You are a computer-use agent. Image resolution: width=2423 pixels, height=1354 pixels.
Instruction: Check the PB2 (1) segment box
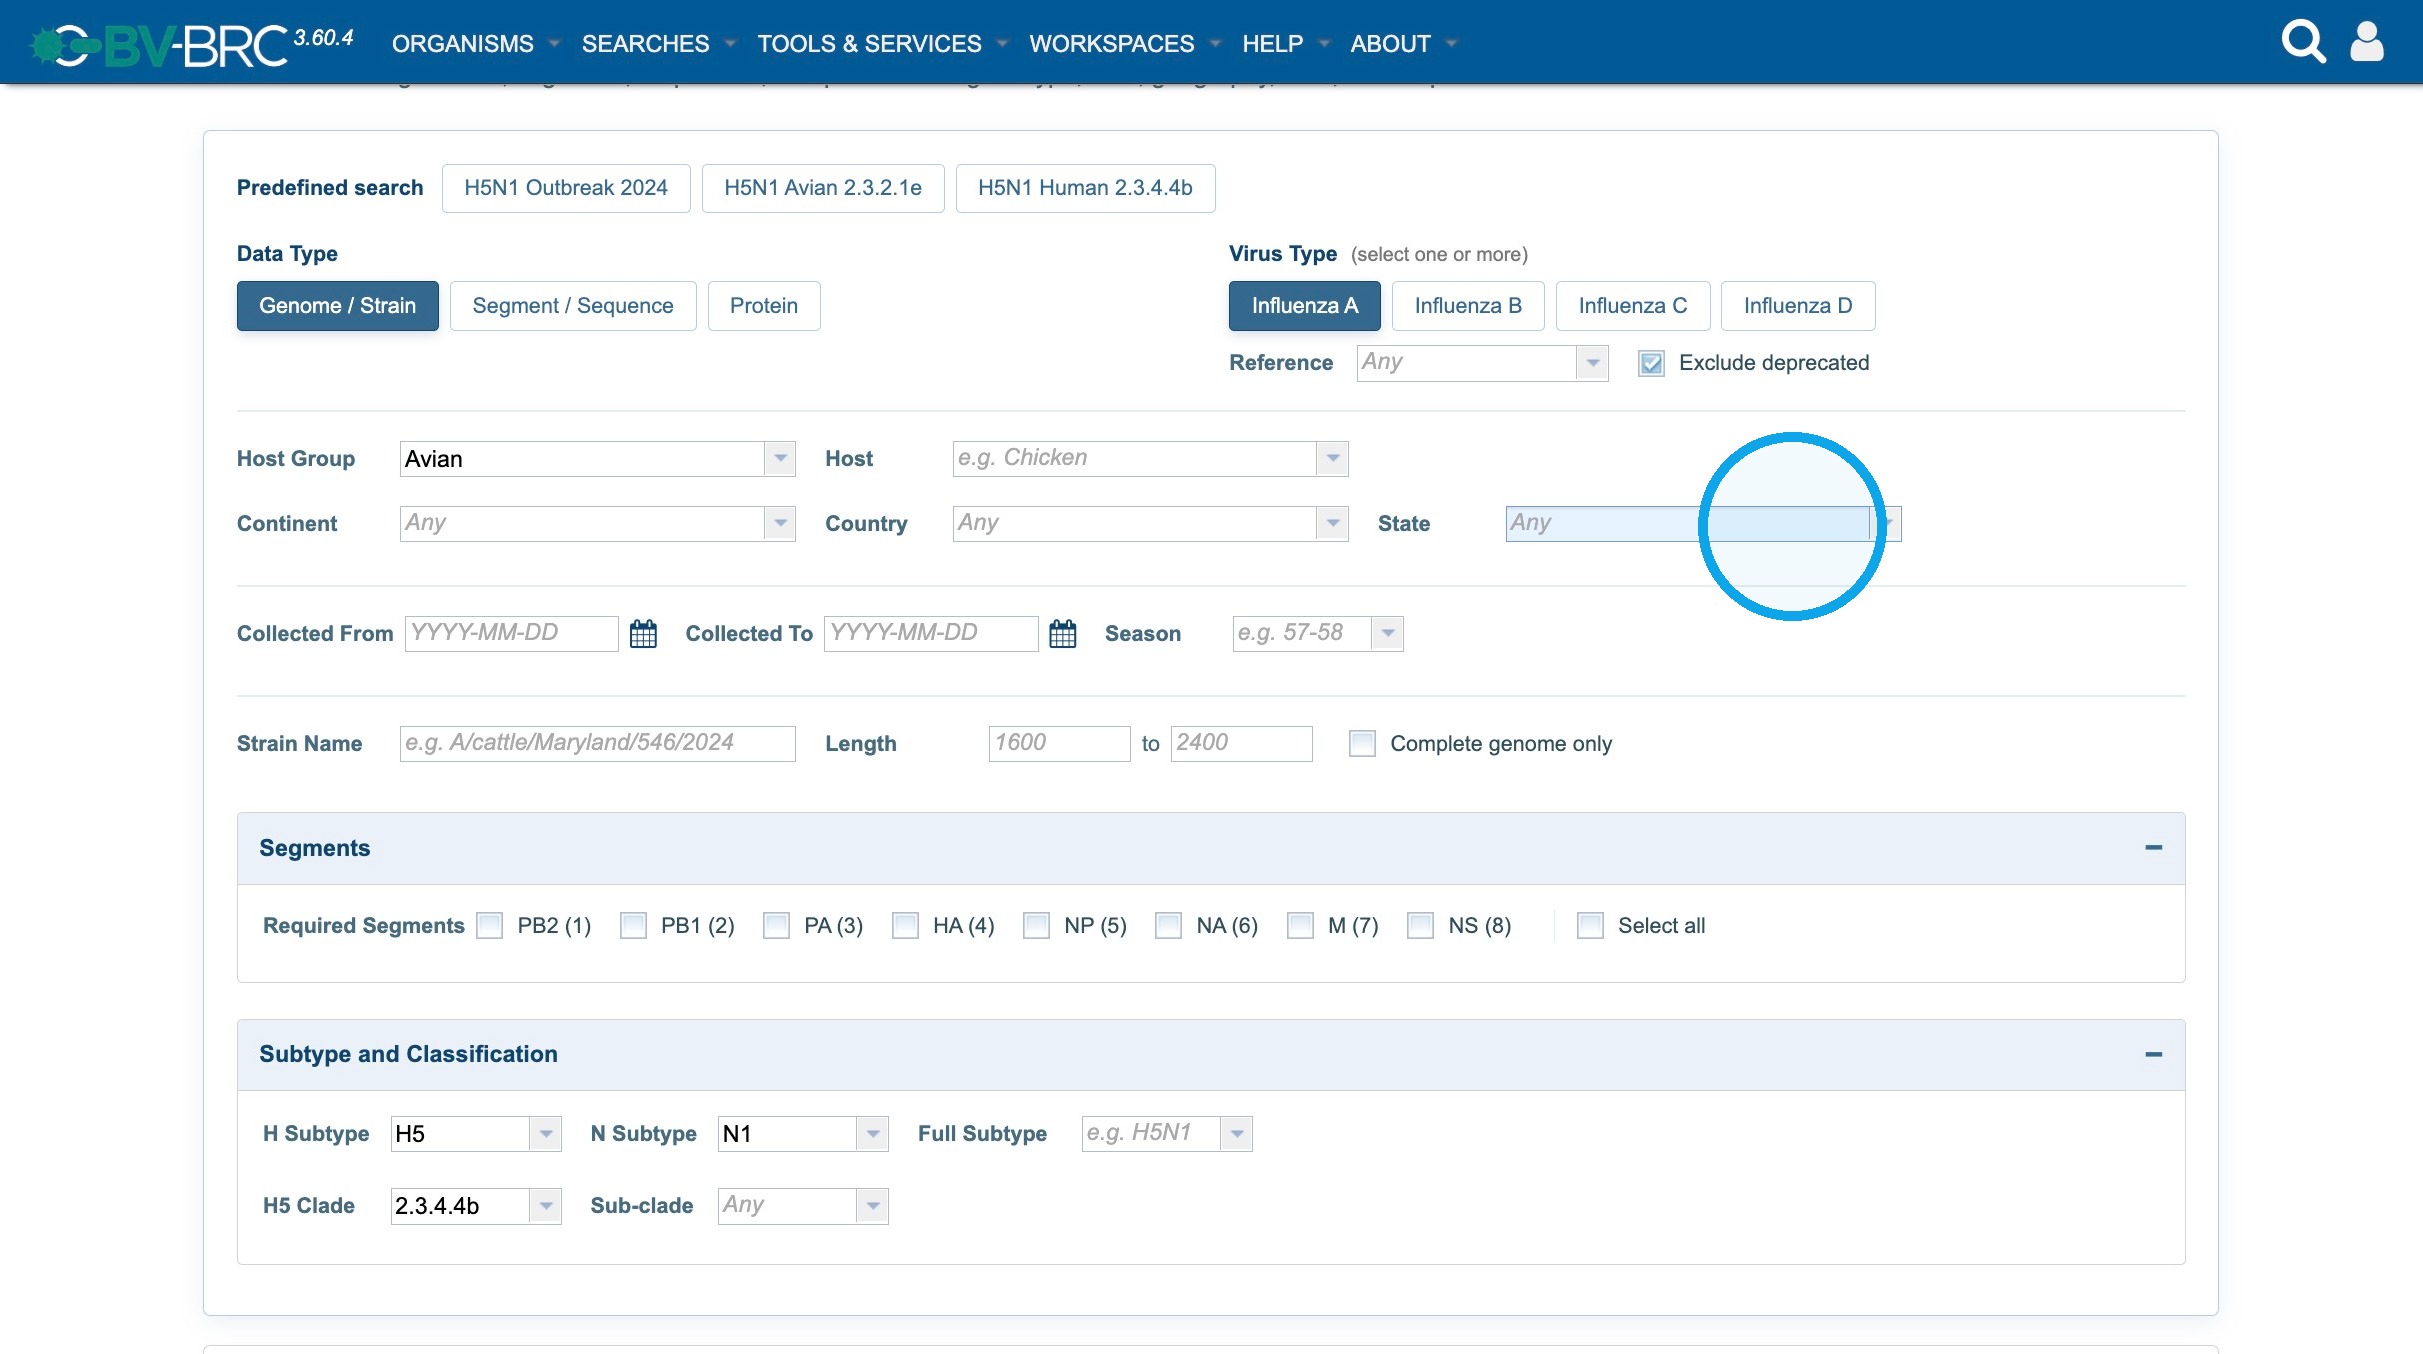pyautogui.click(x=490, y=926)
